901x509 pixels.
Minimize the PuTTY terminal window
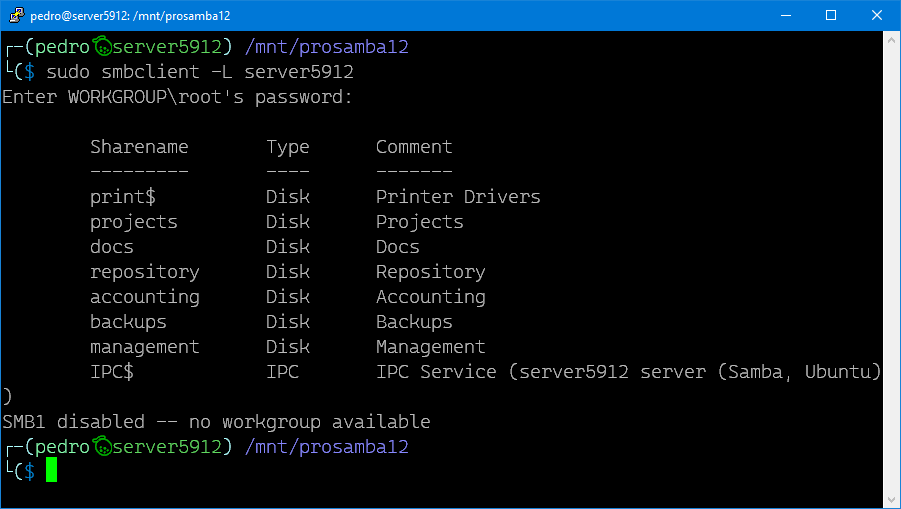(785, 15)
